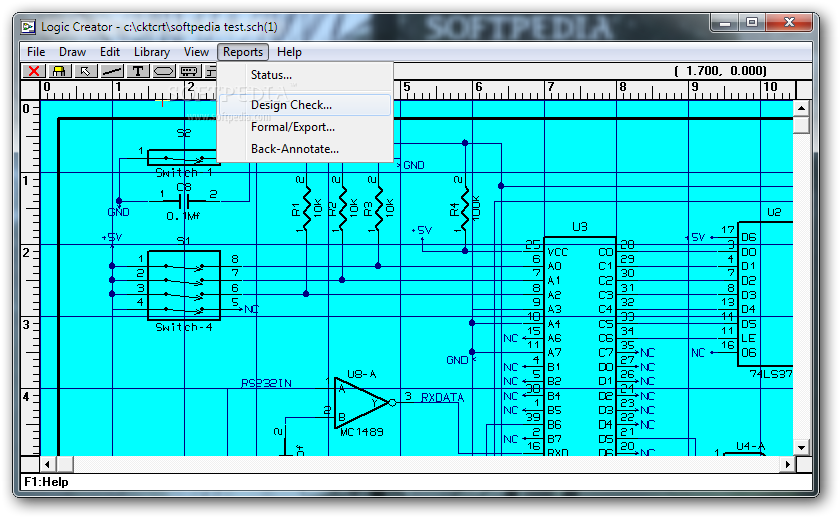
Task: Choose Formal/Export... menu entry
Action: (x=305, y=127)
